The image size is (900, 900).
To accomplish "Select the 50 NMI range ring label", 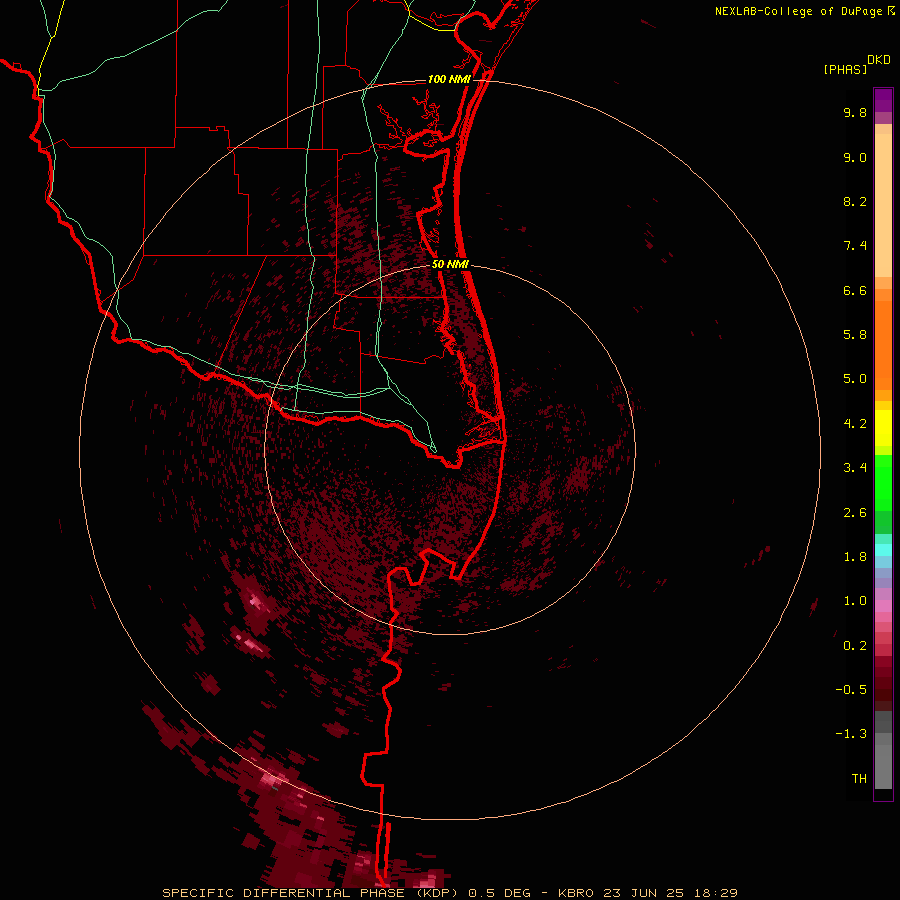I will (x=450, y=265).
